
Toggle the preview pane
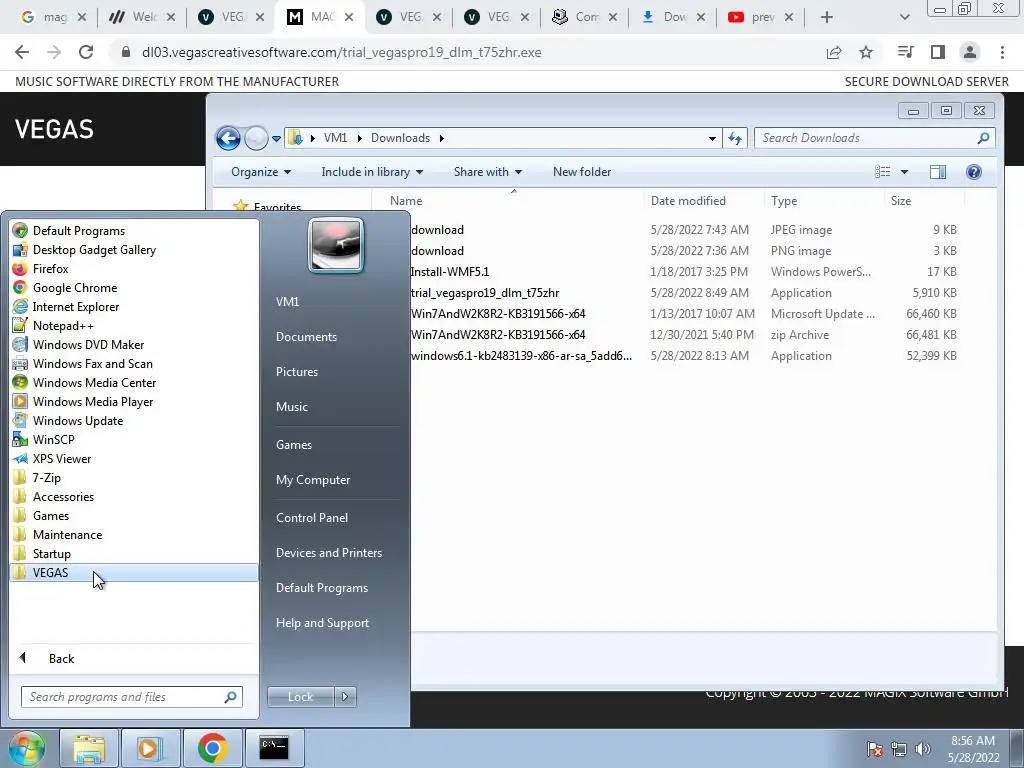(938, 172)
